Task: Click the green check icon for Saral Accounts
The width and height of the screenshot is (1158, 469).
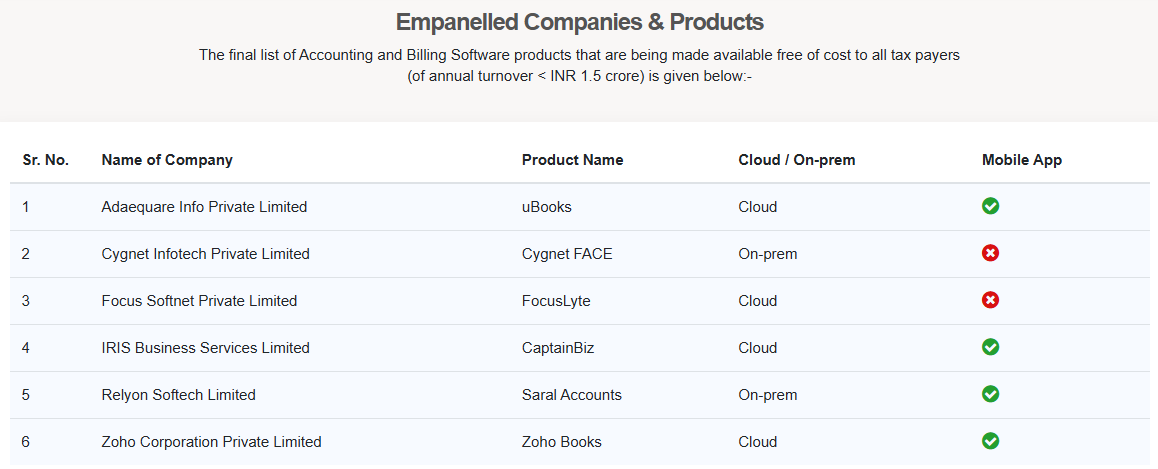Action: click(990, 394)
